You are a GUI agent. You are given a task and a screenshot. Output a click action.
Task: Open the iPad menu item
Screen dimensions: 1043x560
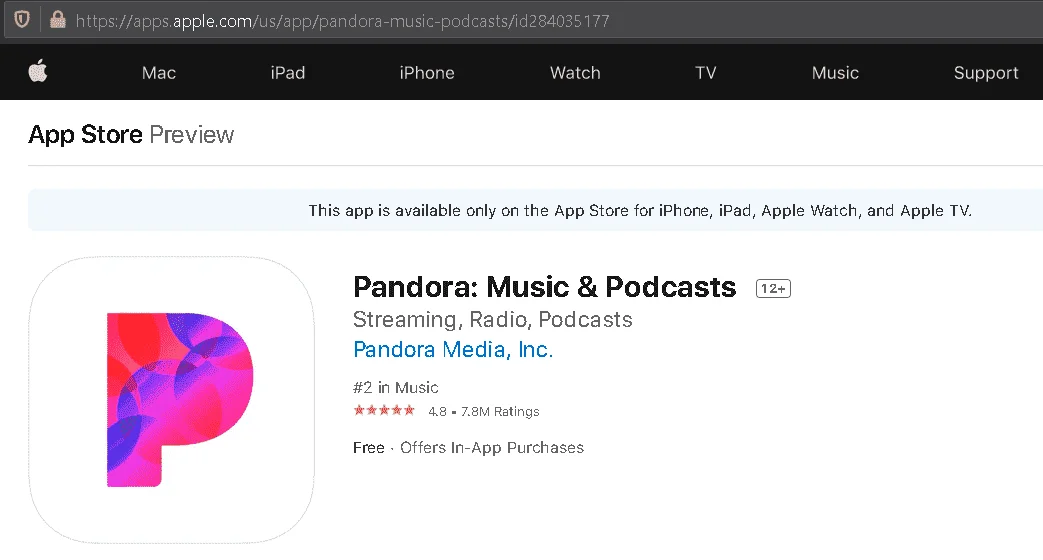[x=287, y=72]
